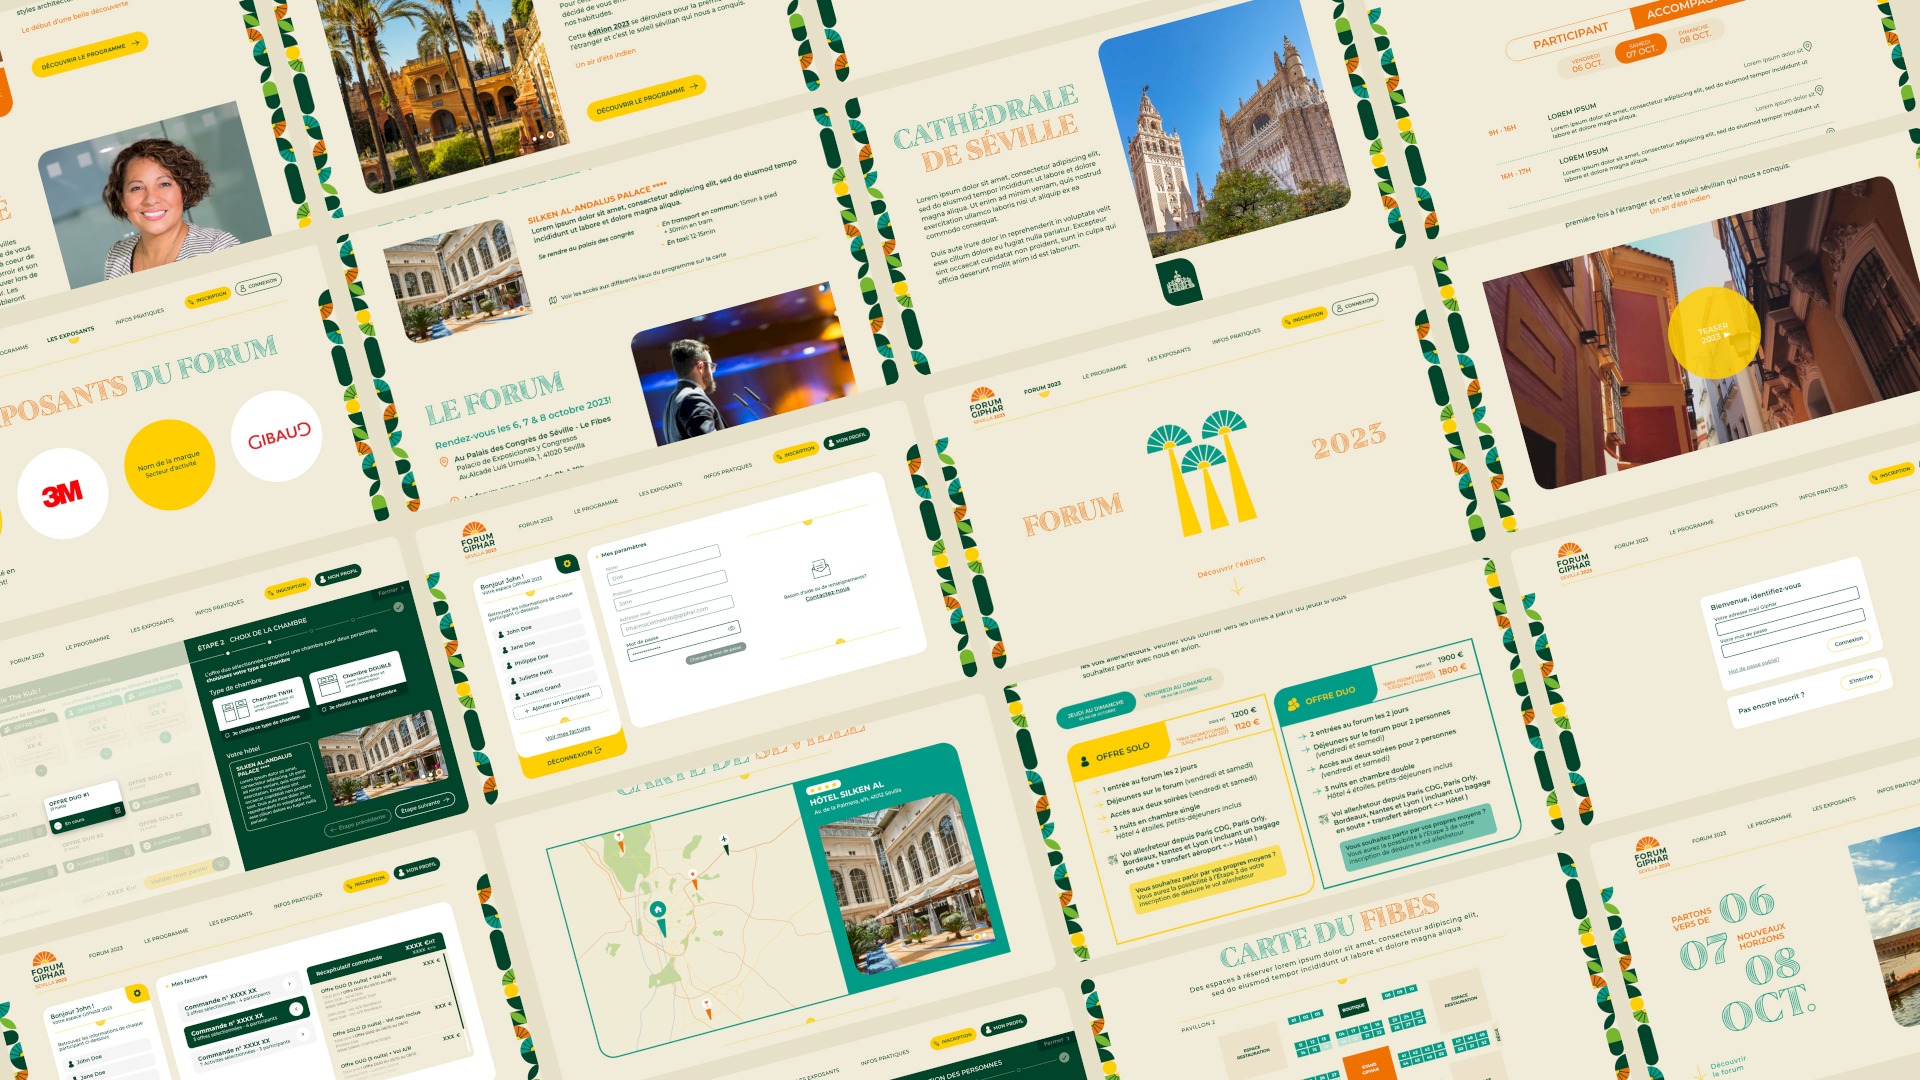Click the Chambre DOUBLE bed icon
Screen dimensions: 1920x1080
click(x=328, y=685)
